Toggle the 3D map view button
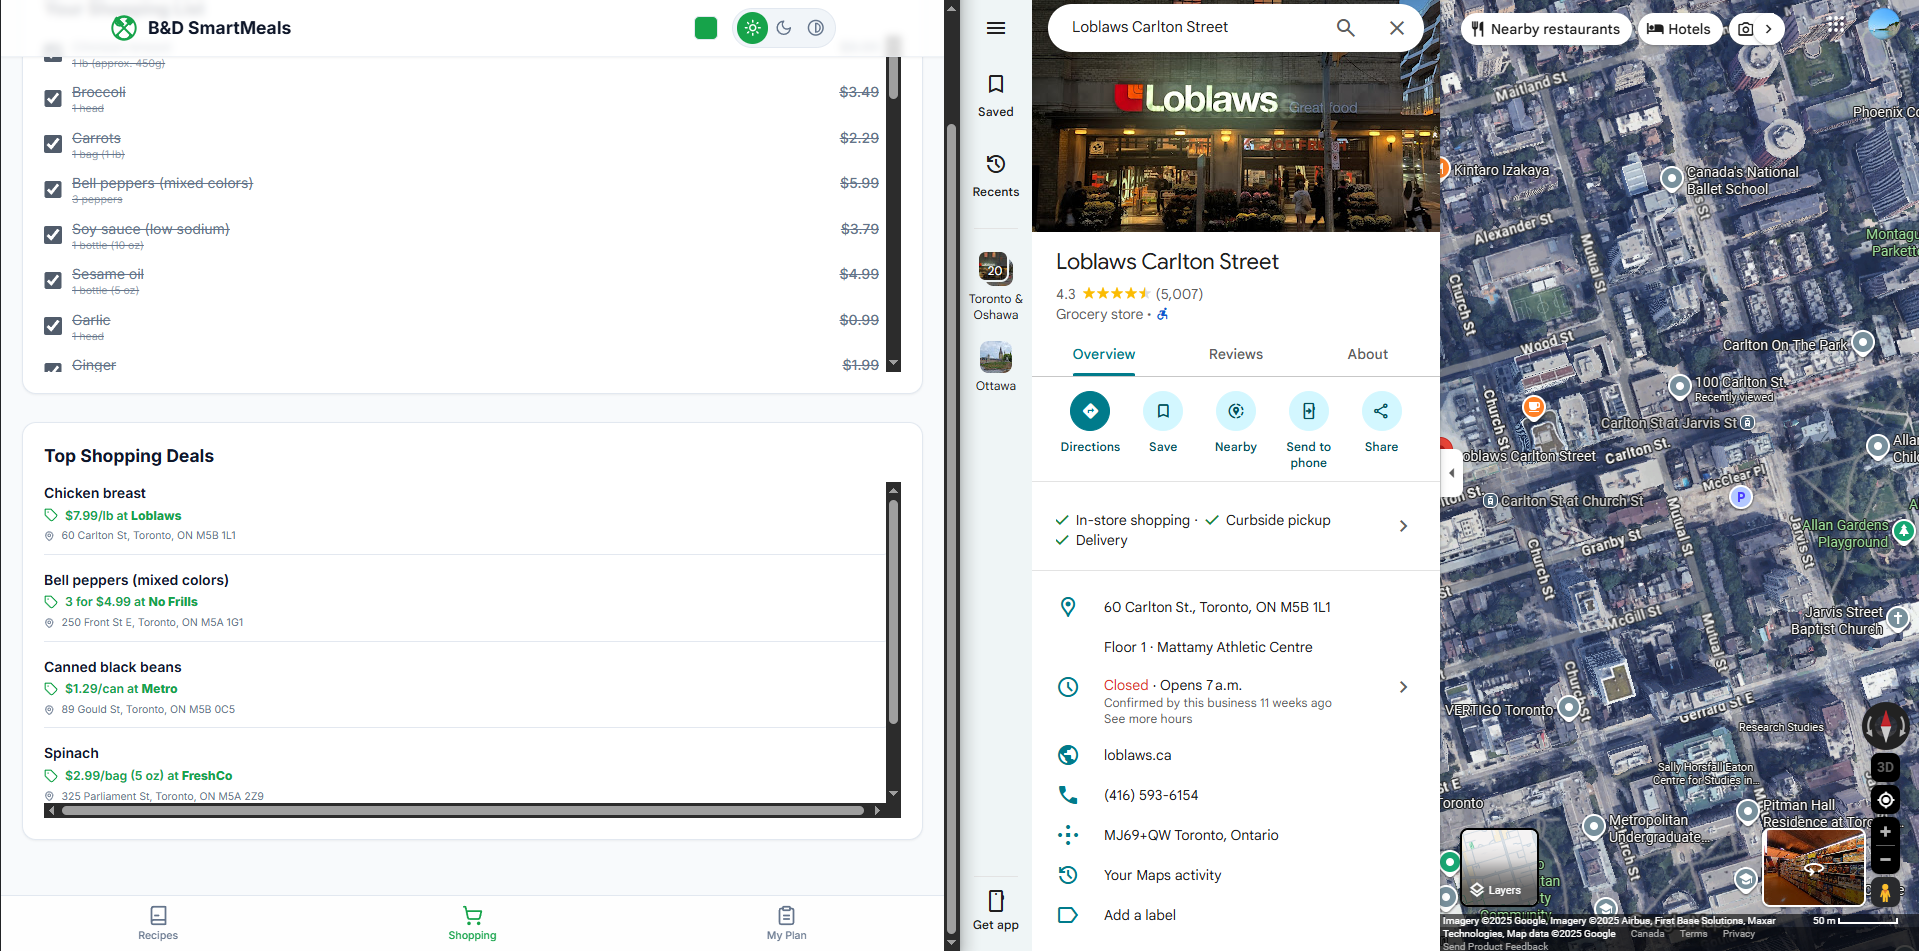Image resolution: width=1919 pixels, height=951 pixels. [1885, 767]
